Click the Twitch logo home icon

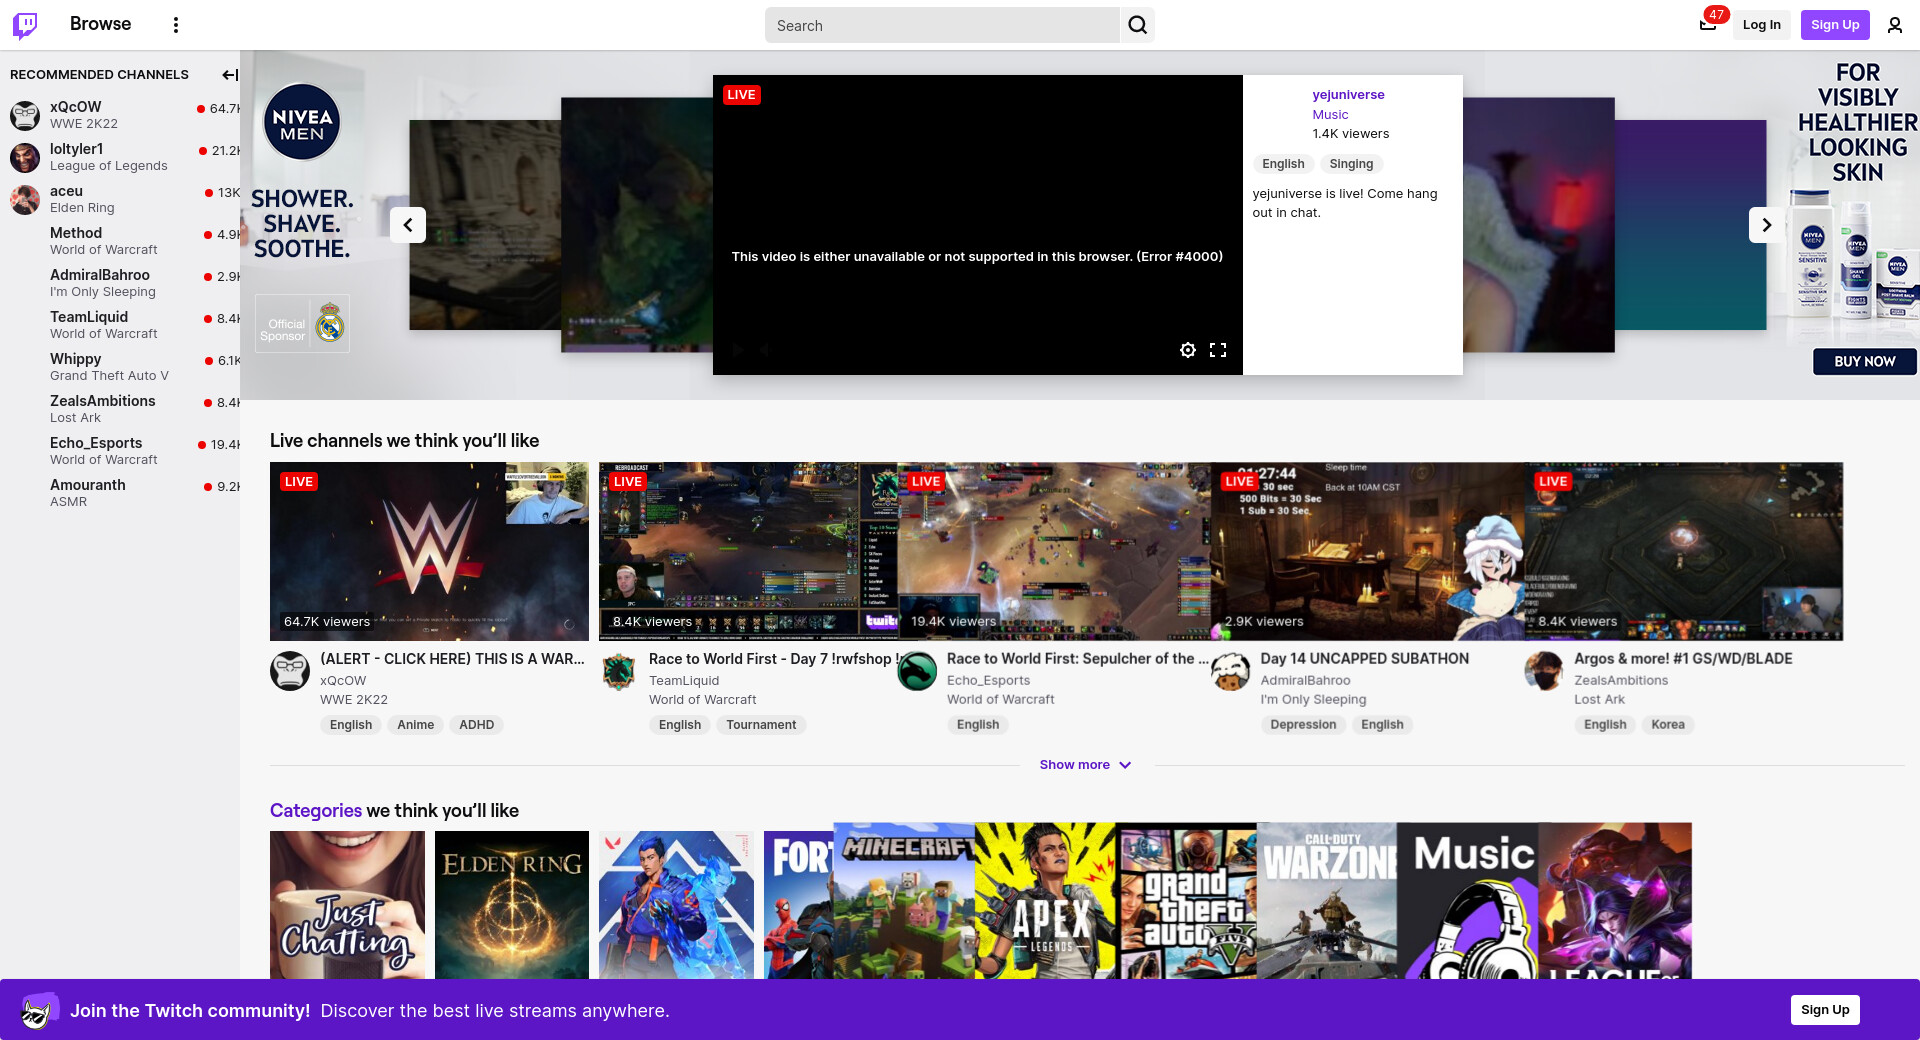coord(25,25)
